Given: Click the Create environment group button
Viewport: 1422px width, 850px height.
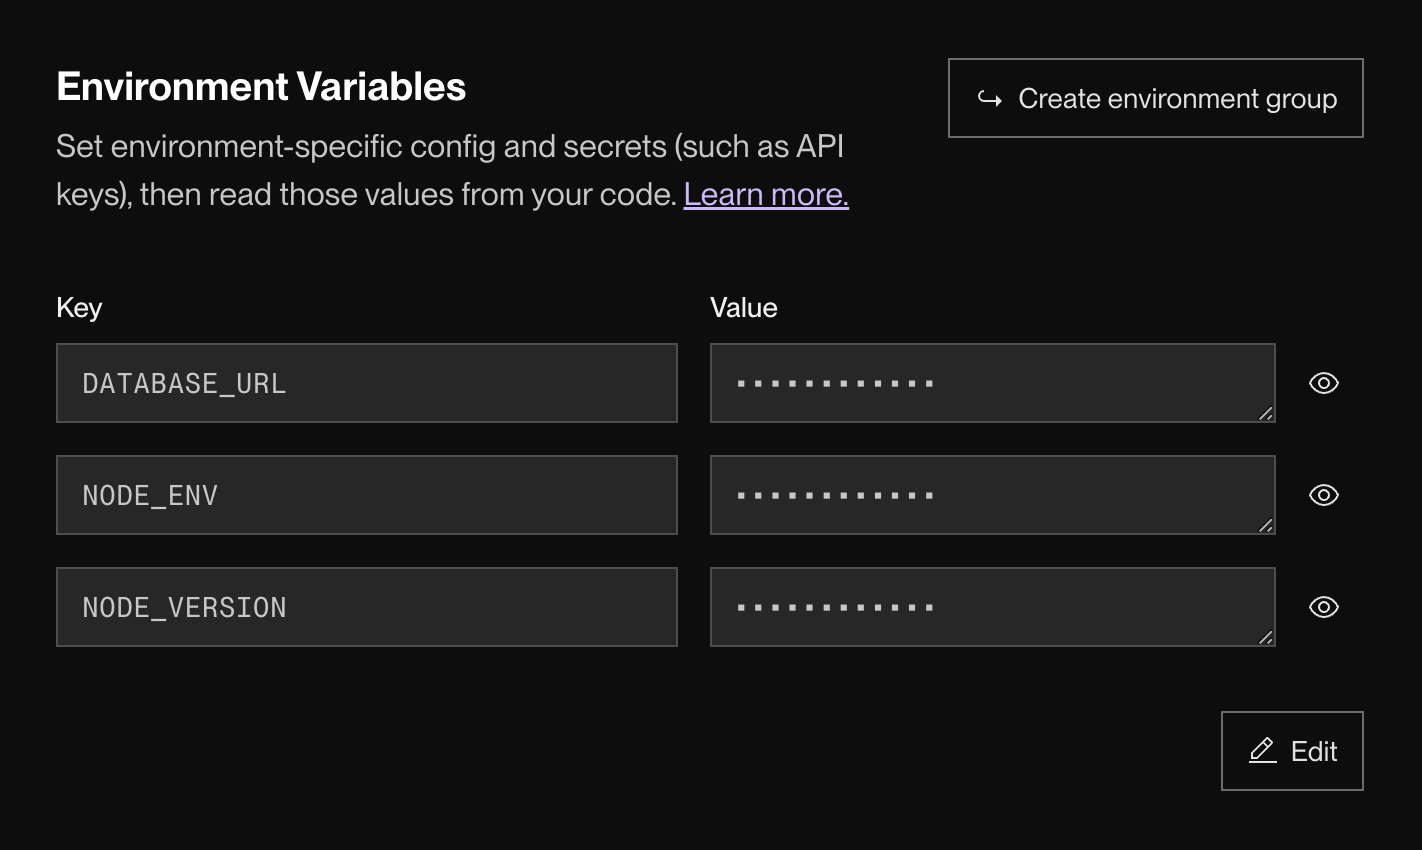Looking at the screenshot, I should point(1155,98).
